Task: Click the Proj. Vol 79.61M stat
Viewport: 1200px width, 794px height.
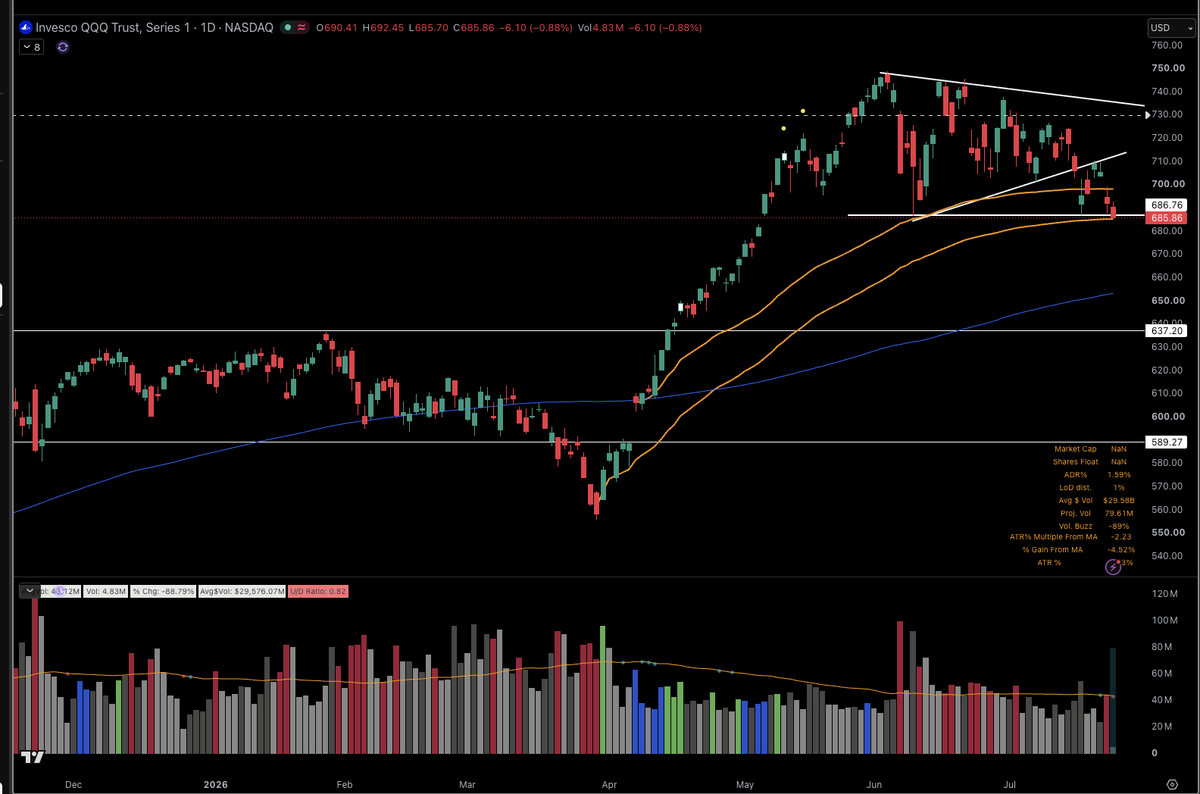Action: click(x=1096, y=511)
